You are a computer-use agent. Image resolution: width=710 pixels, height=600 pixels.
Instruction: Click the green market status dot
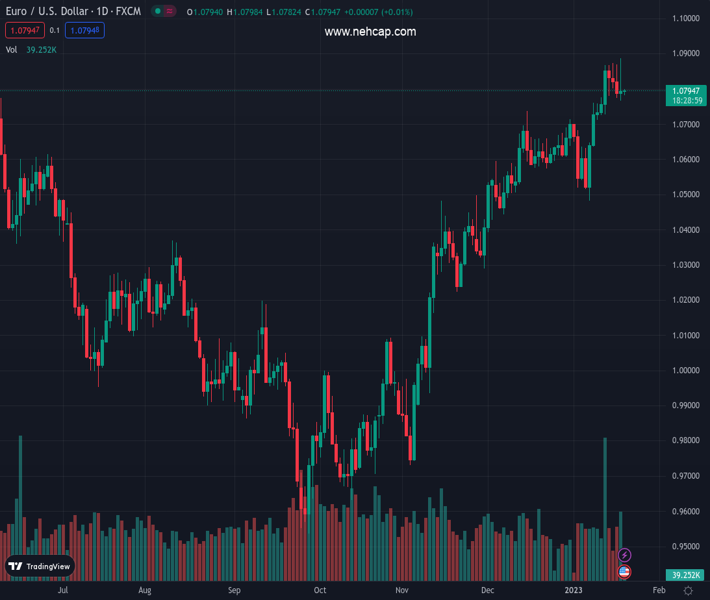click(x=157, y=12)
